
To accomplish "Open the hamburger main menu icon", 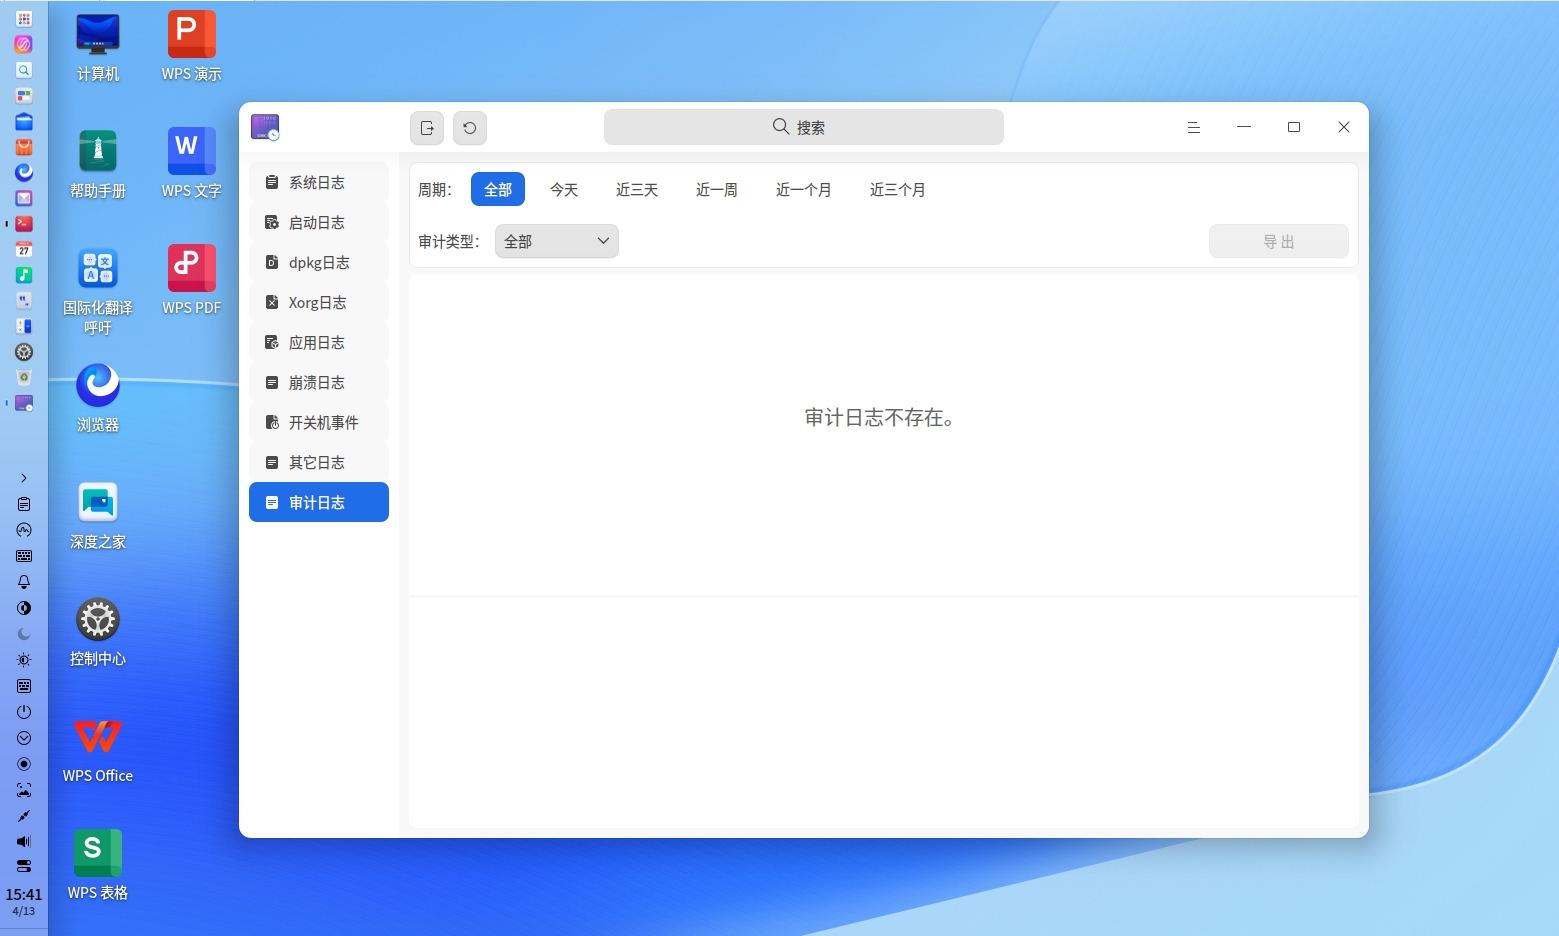I will (1194, 127).
